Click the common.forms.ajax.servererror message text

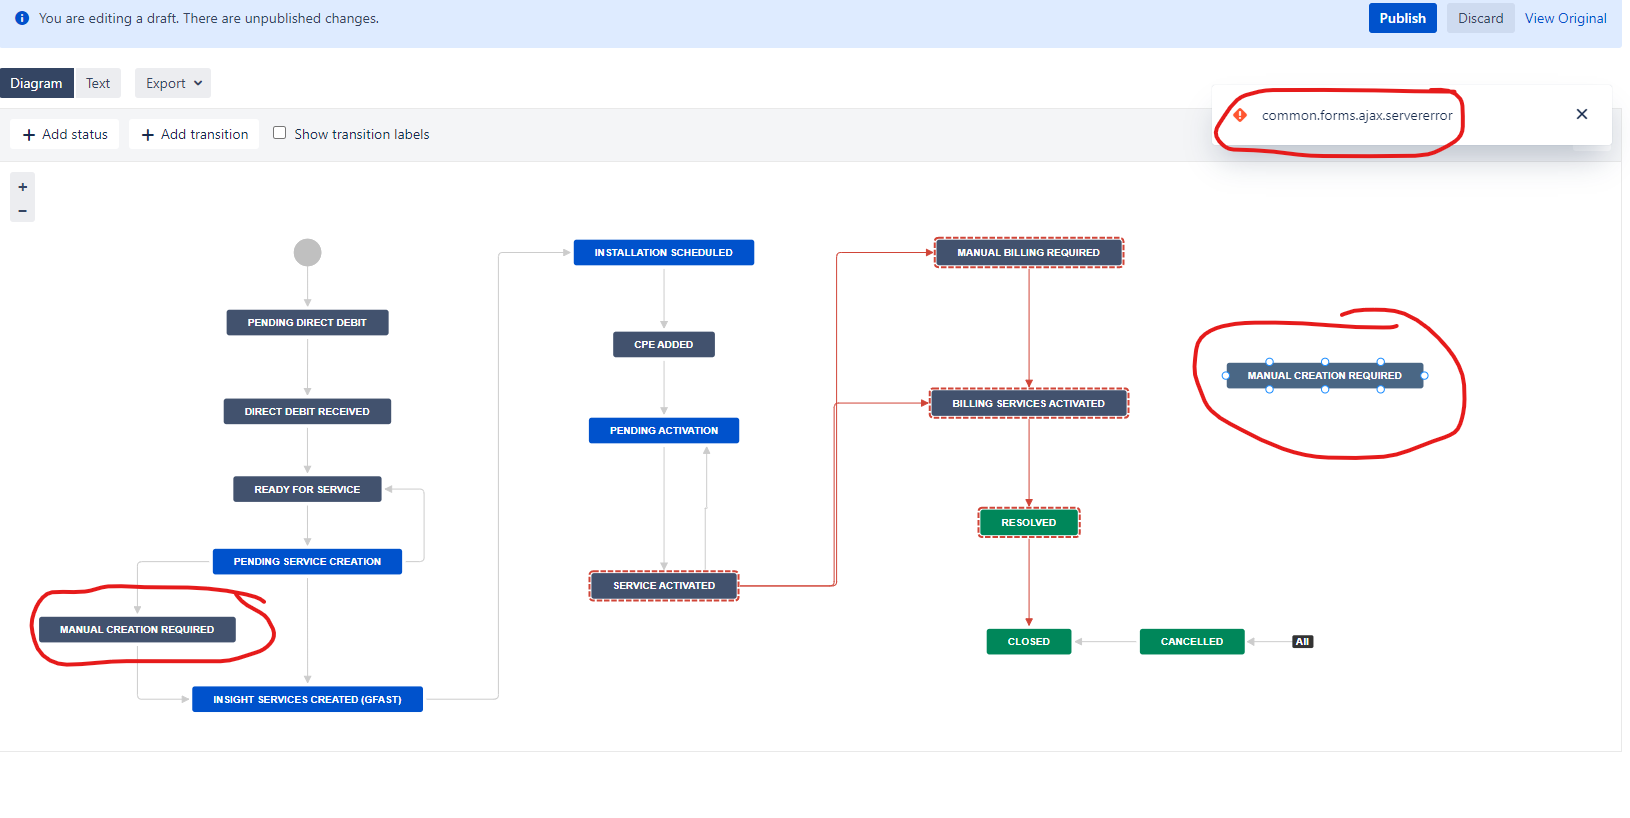[x=1357, y=115]
